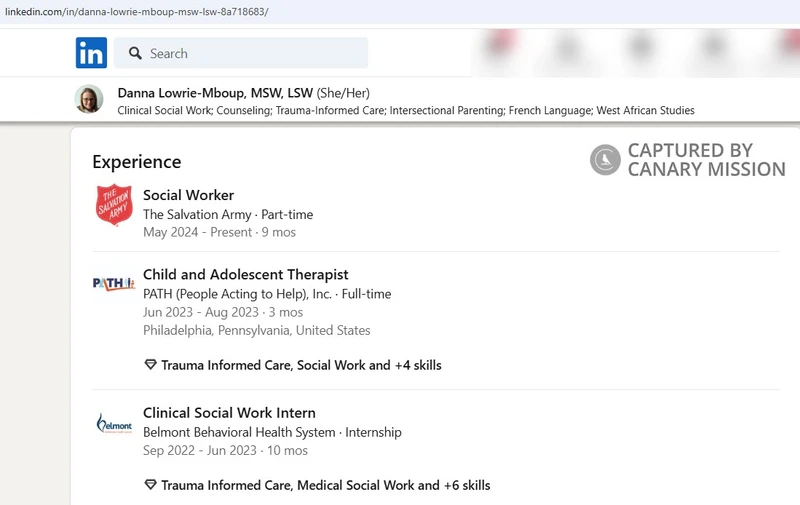
Task: Click the LinkedIn logo icon
Action: (91, 53)
